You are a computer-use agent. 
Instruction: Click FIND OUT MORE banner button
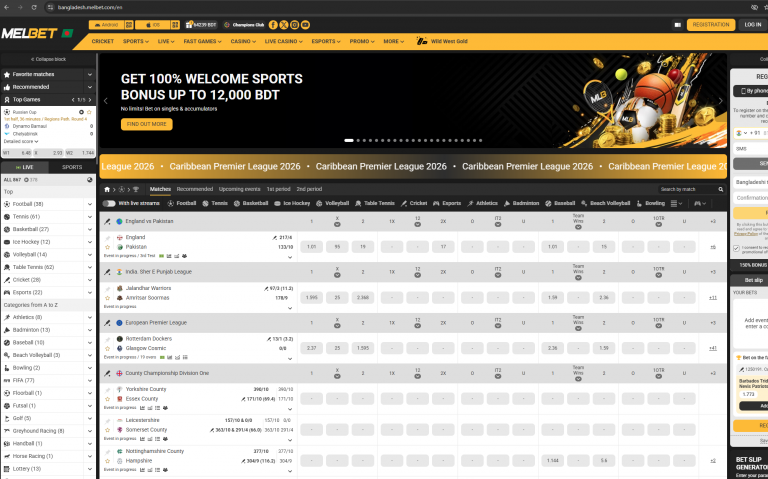click(146, 124)
